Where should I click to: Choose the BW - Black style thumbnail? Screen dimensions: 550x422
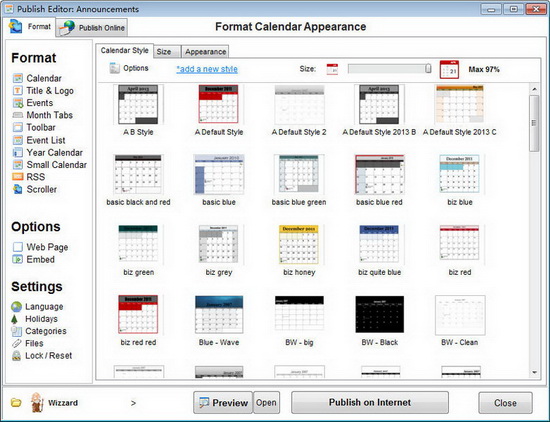coord(380,314)
